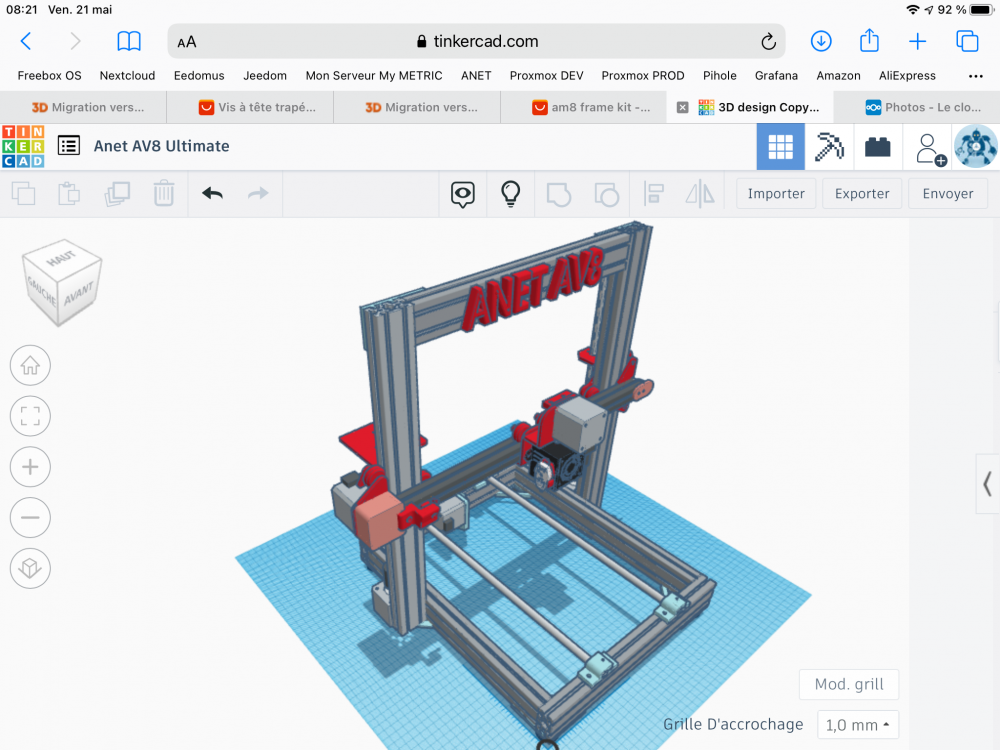Open the ANET bookmark

(x=476, y=75)
